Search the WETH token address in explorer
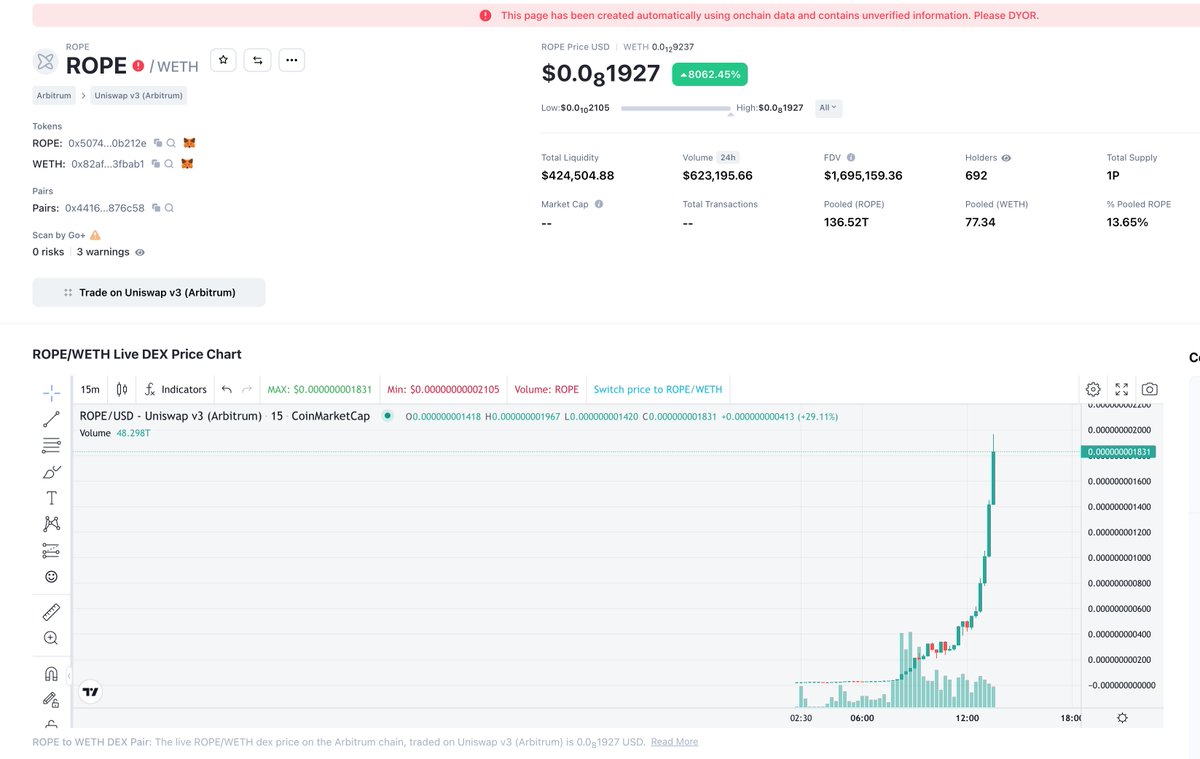 coord(169,163)
